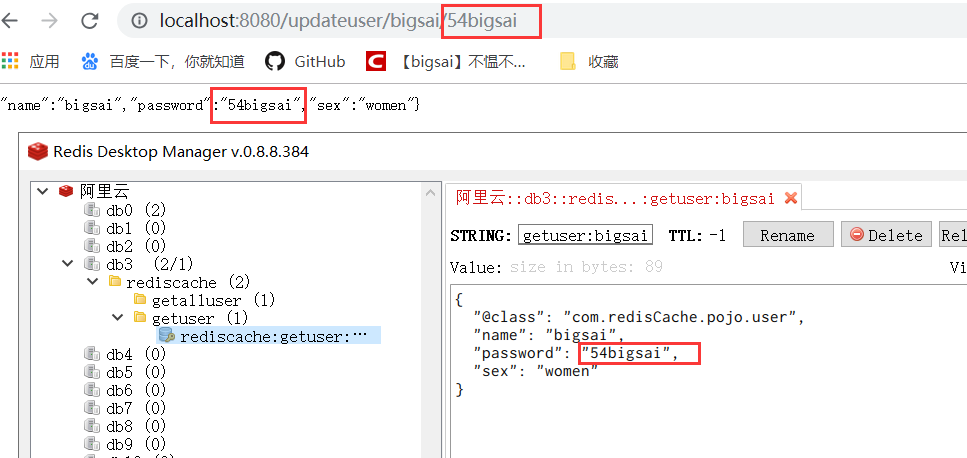The image size is (967, 458).
Task: Click the localhost URL address bar
Action: [x=543, y=21]
